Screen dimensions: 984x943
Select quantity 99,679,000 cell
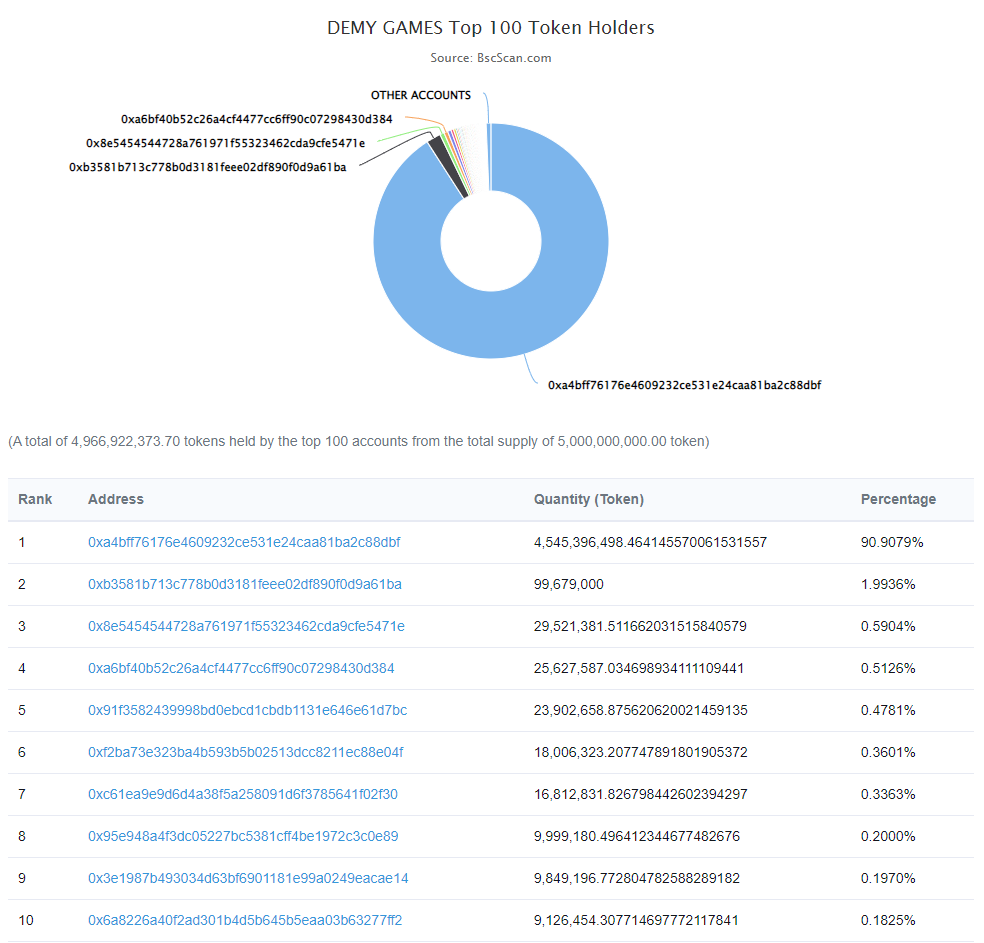[x=569, y=584]
